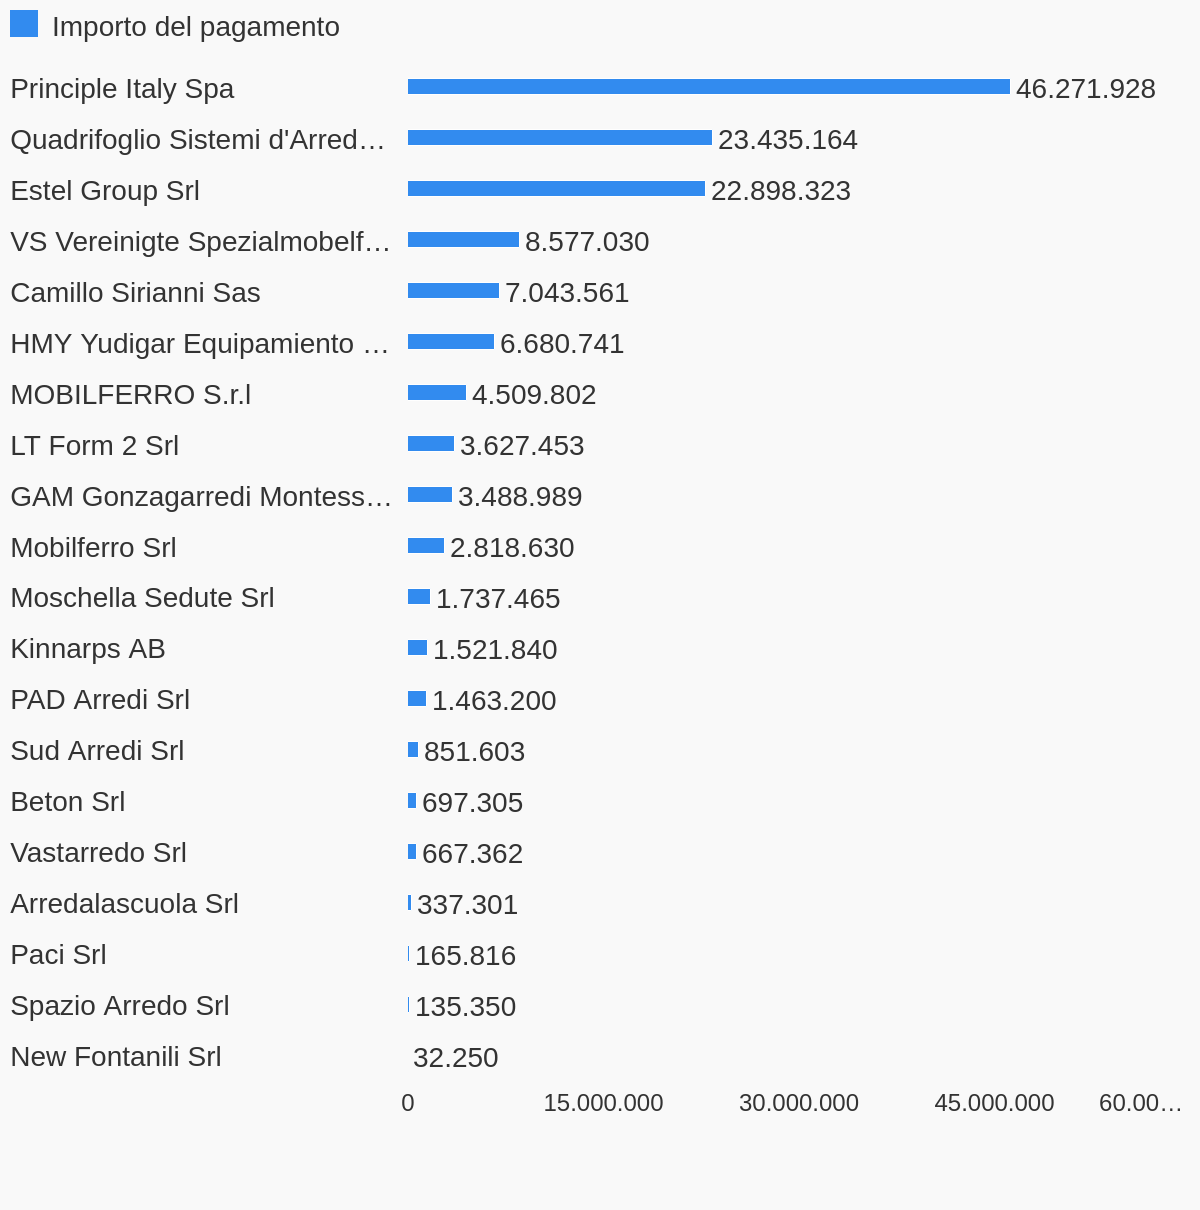Click the VS Vereinigte Spezialmobelf bar

click(x=463, y=240)
